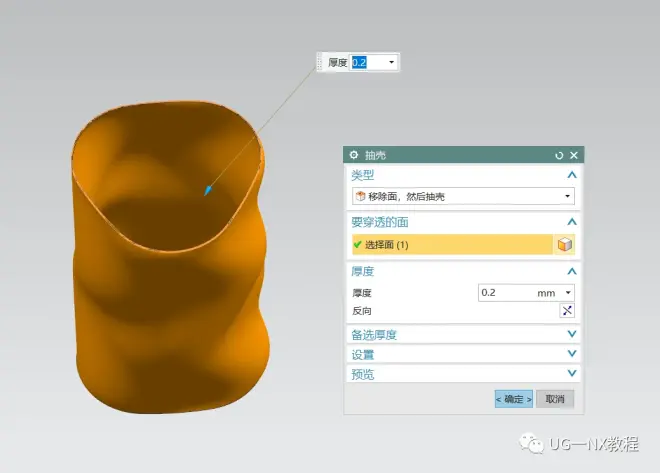
Task: Expand the 备选厚度 section
Action: (x=572, y=335)
